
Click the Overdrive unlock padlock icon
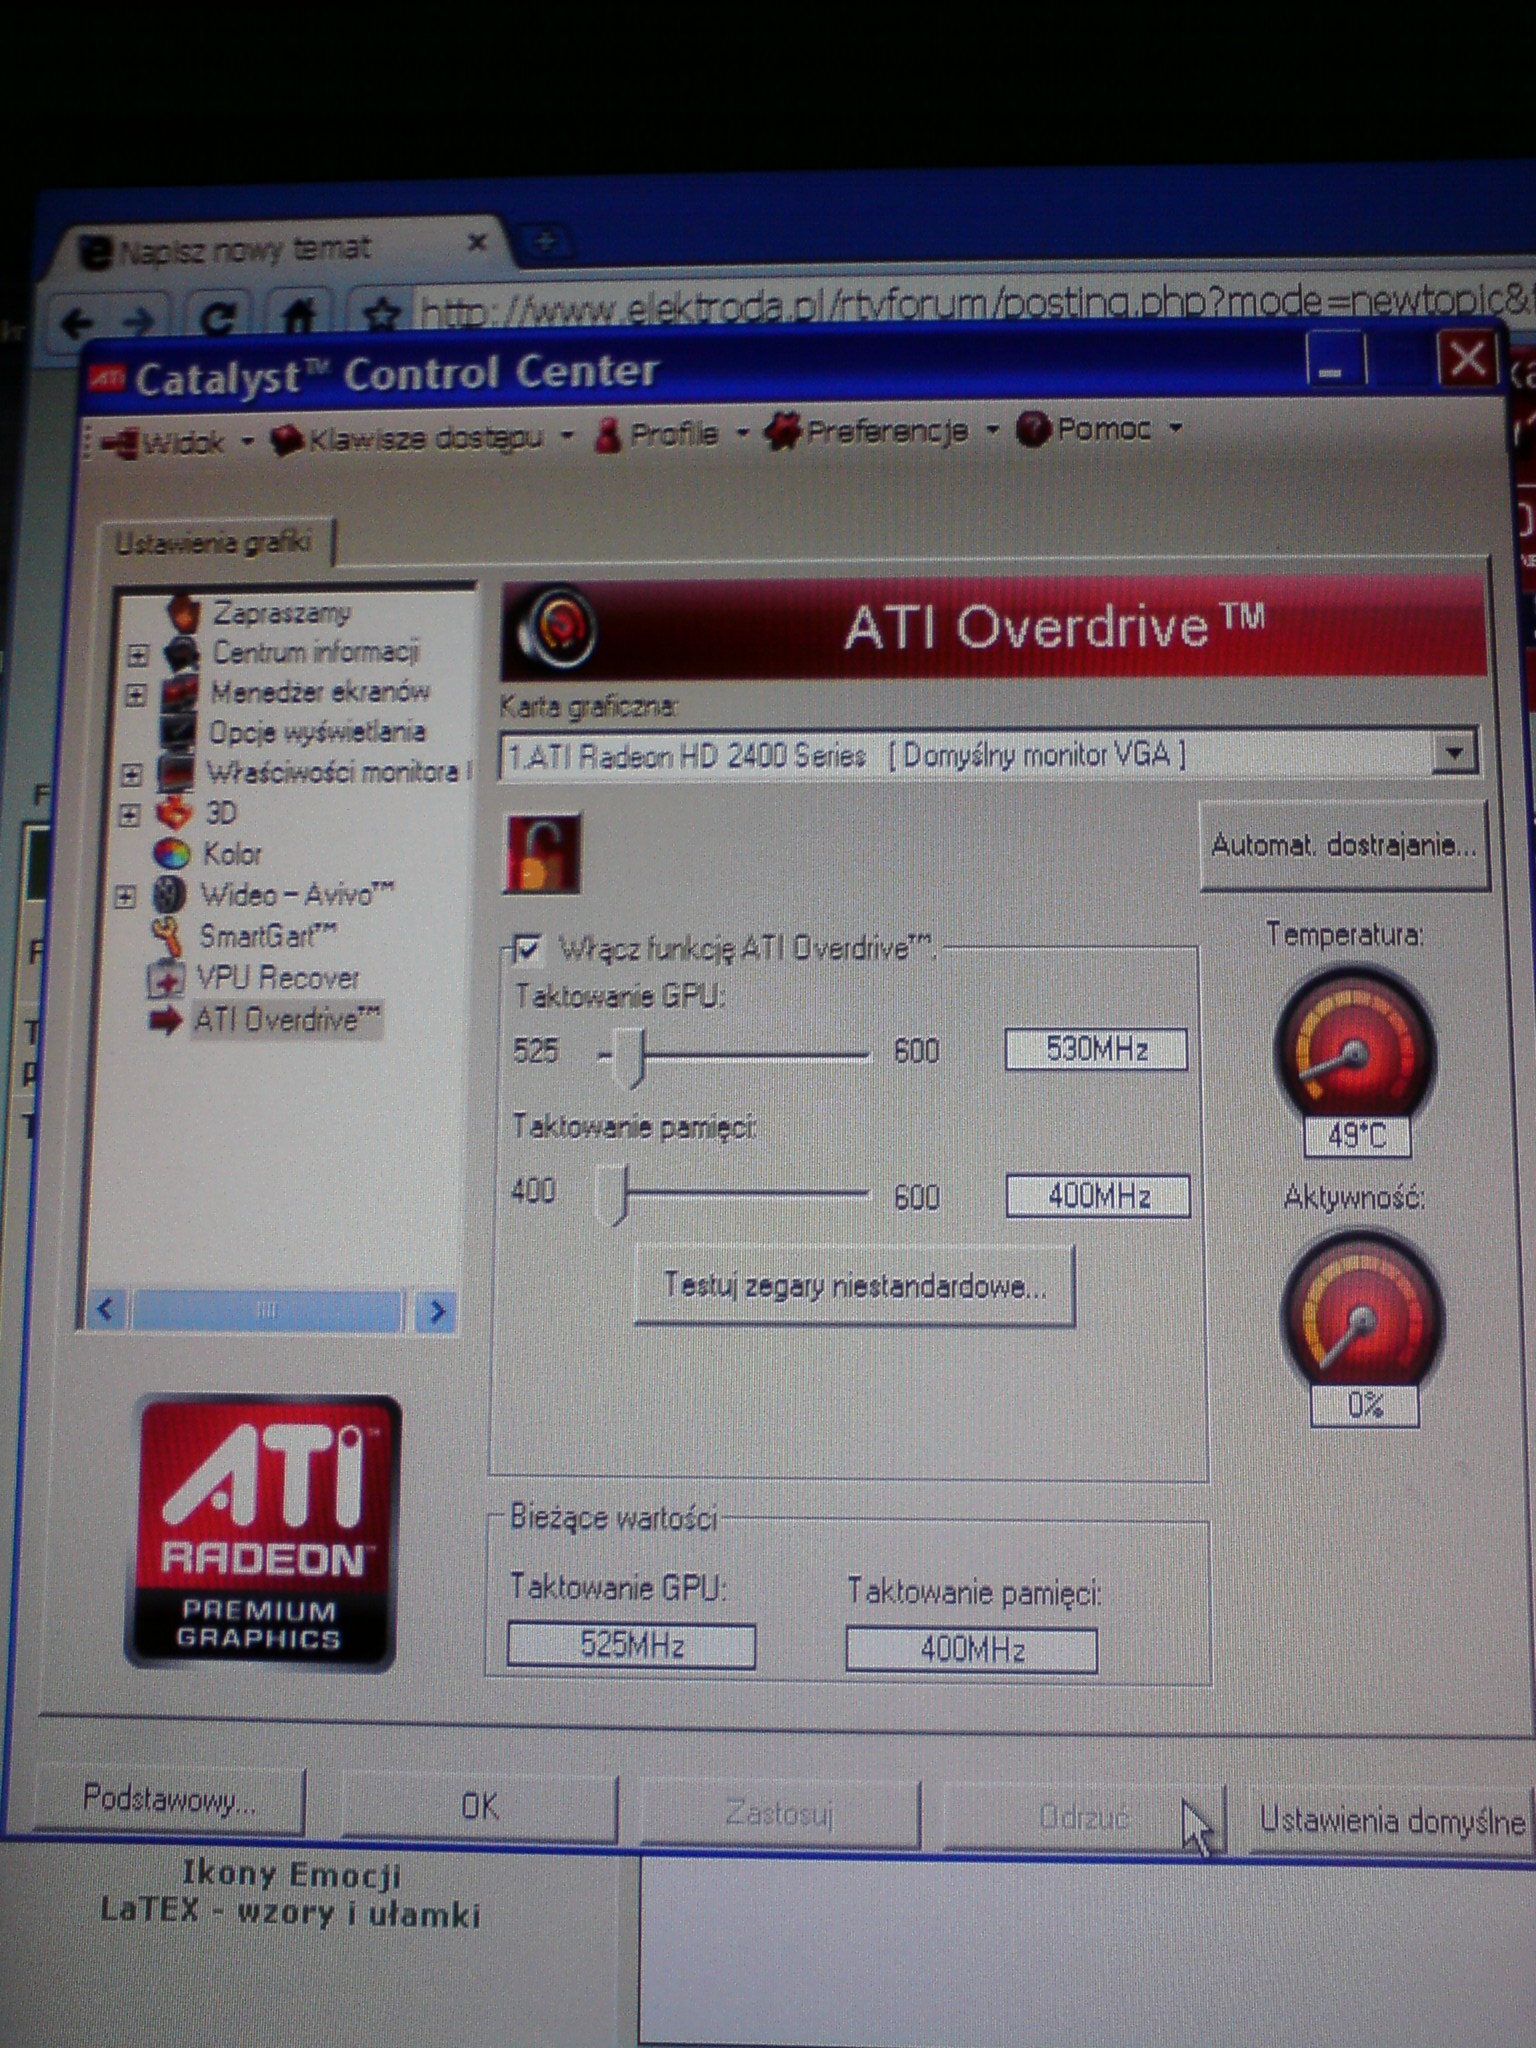(x=543, y=853)
